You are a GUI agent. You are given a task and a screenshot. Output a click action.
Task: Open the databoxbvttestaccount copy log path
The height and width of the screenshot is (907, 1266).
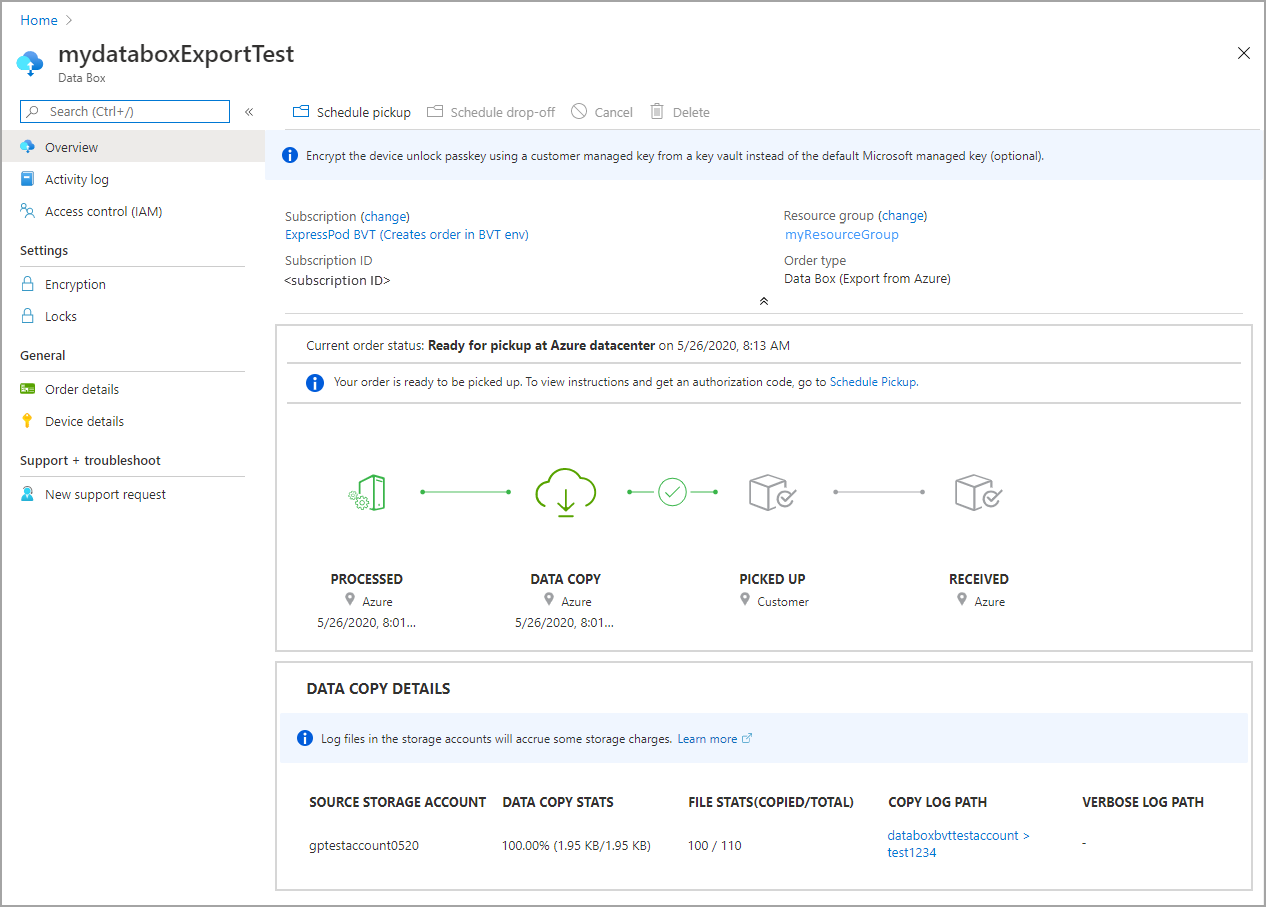pos(953,835)
